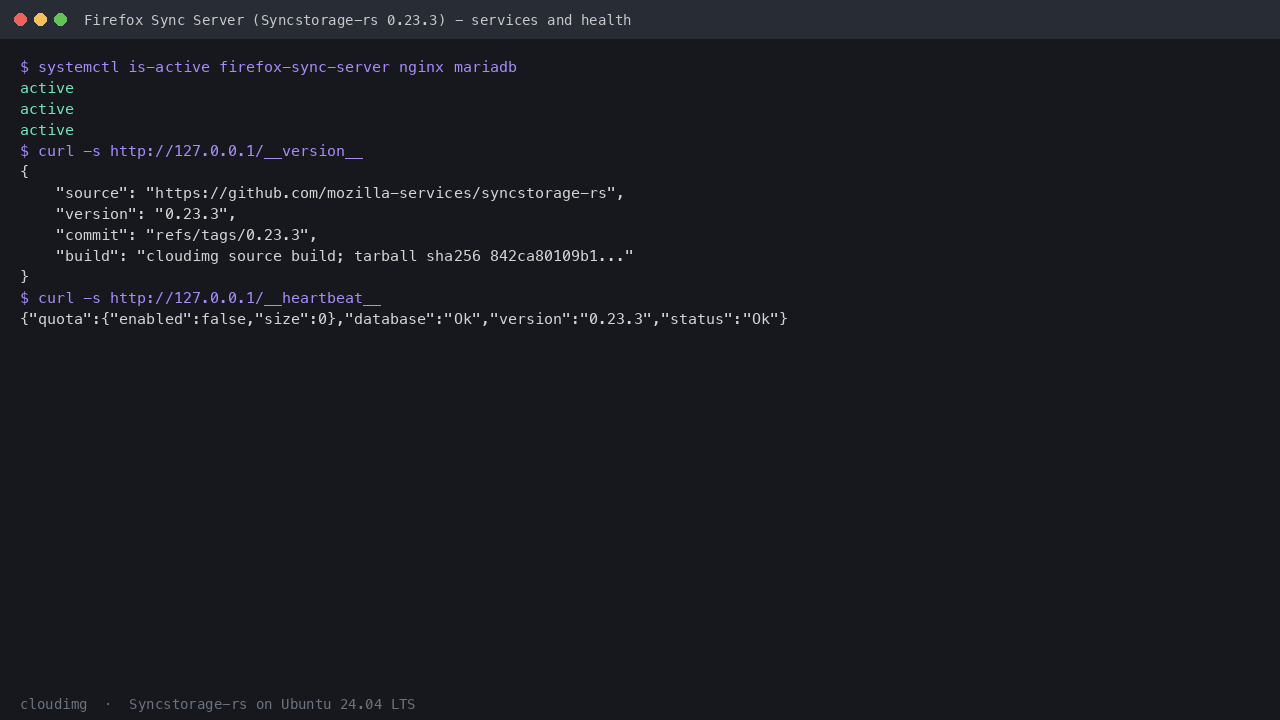Click the "source" github URL line

tap(340, 193)
